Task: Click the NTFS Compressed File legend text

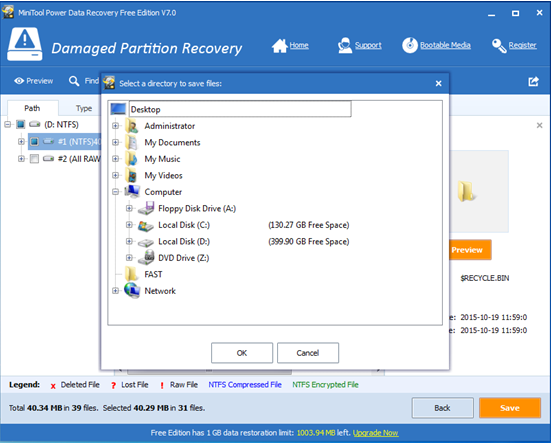Action: pos(245,385)
